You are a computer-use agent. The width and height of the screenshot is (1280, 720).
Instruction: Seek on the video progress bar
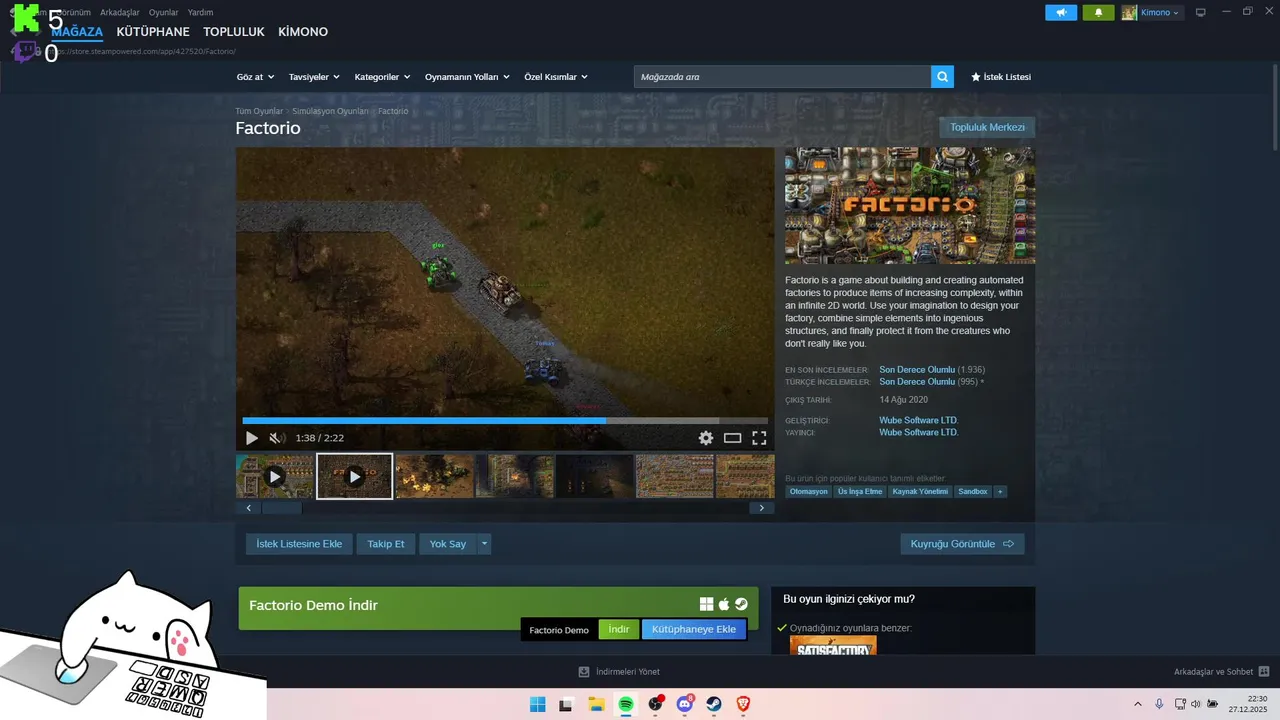[x=505, y=421]
